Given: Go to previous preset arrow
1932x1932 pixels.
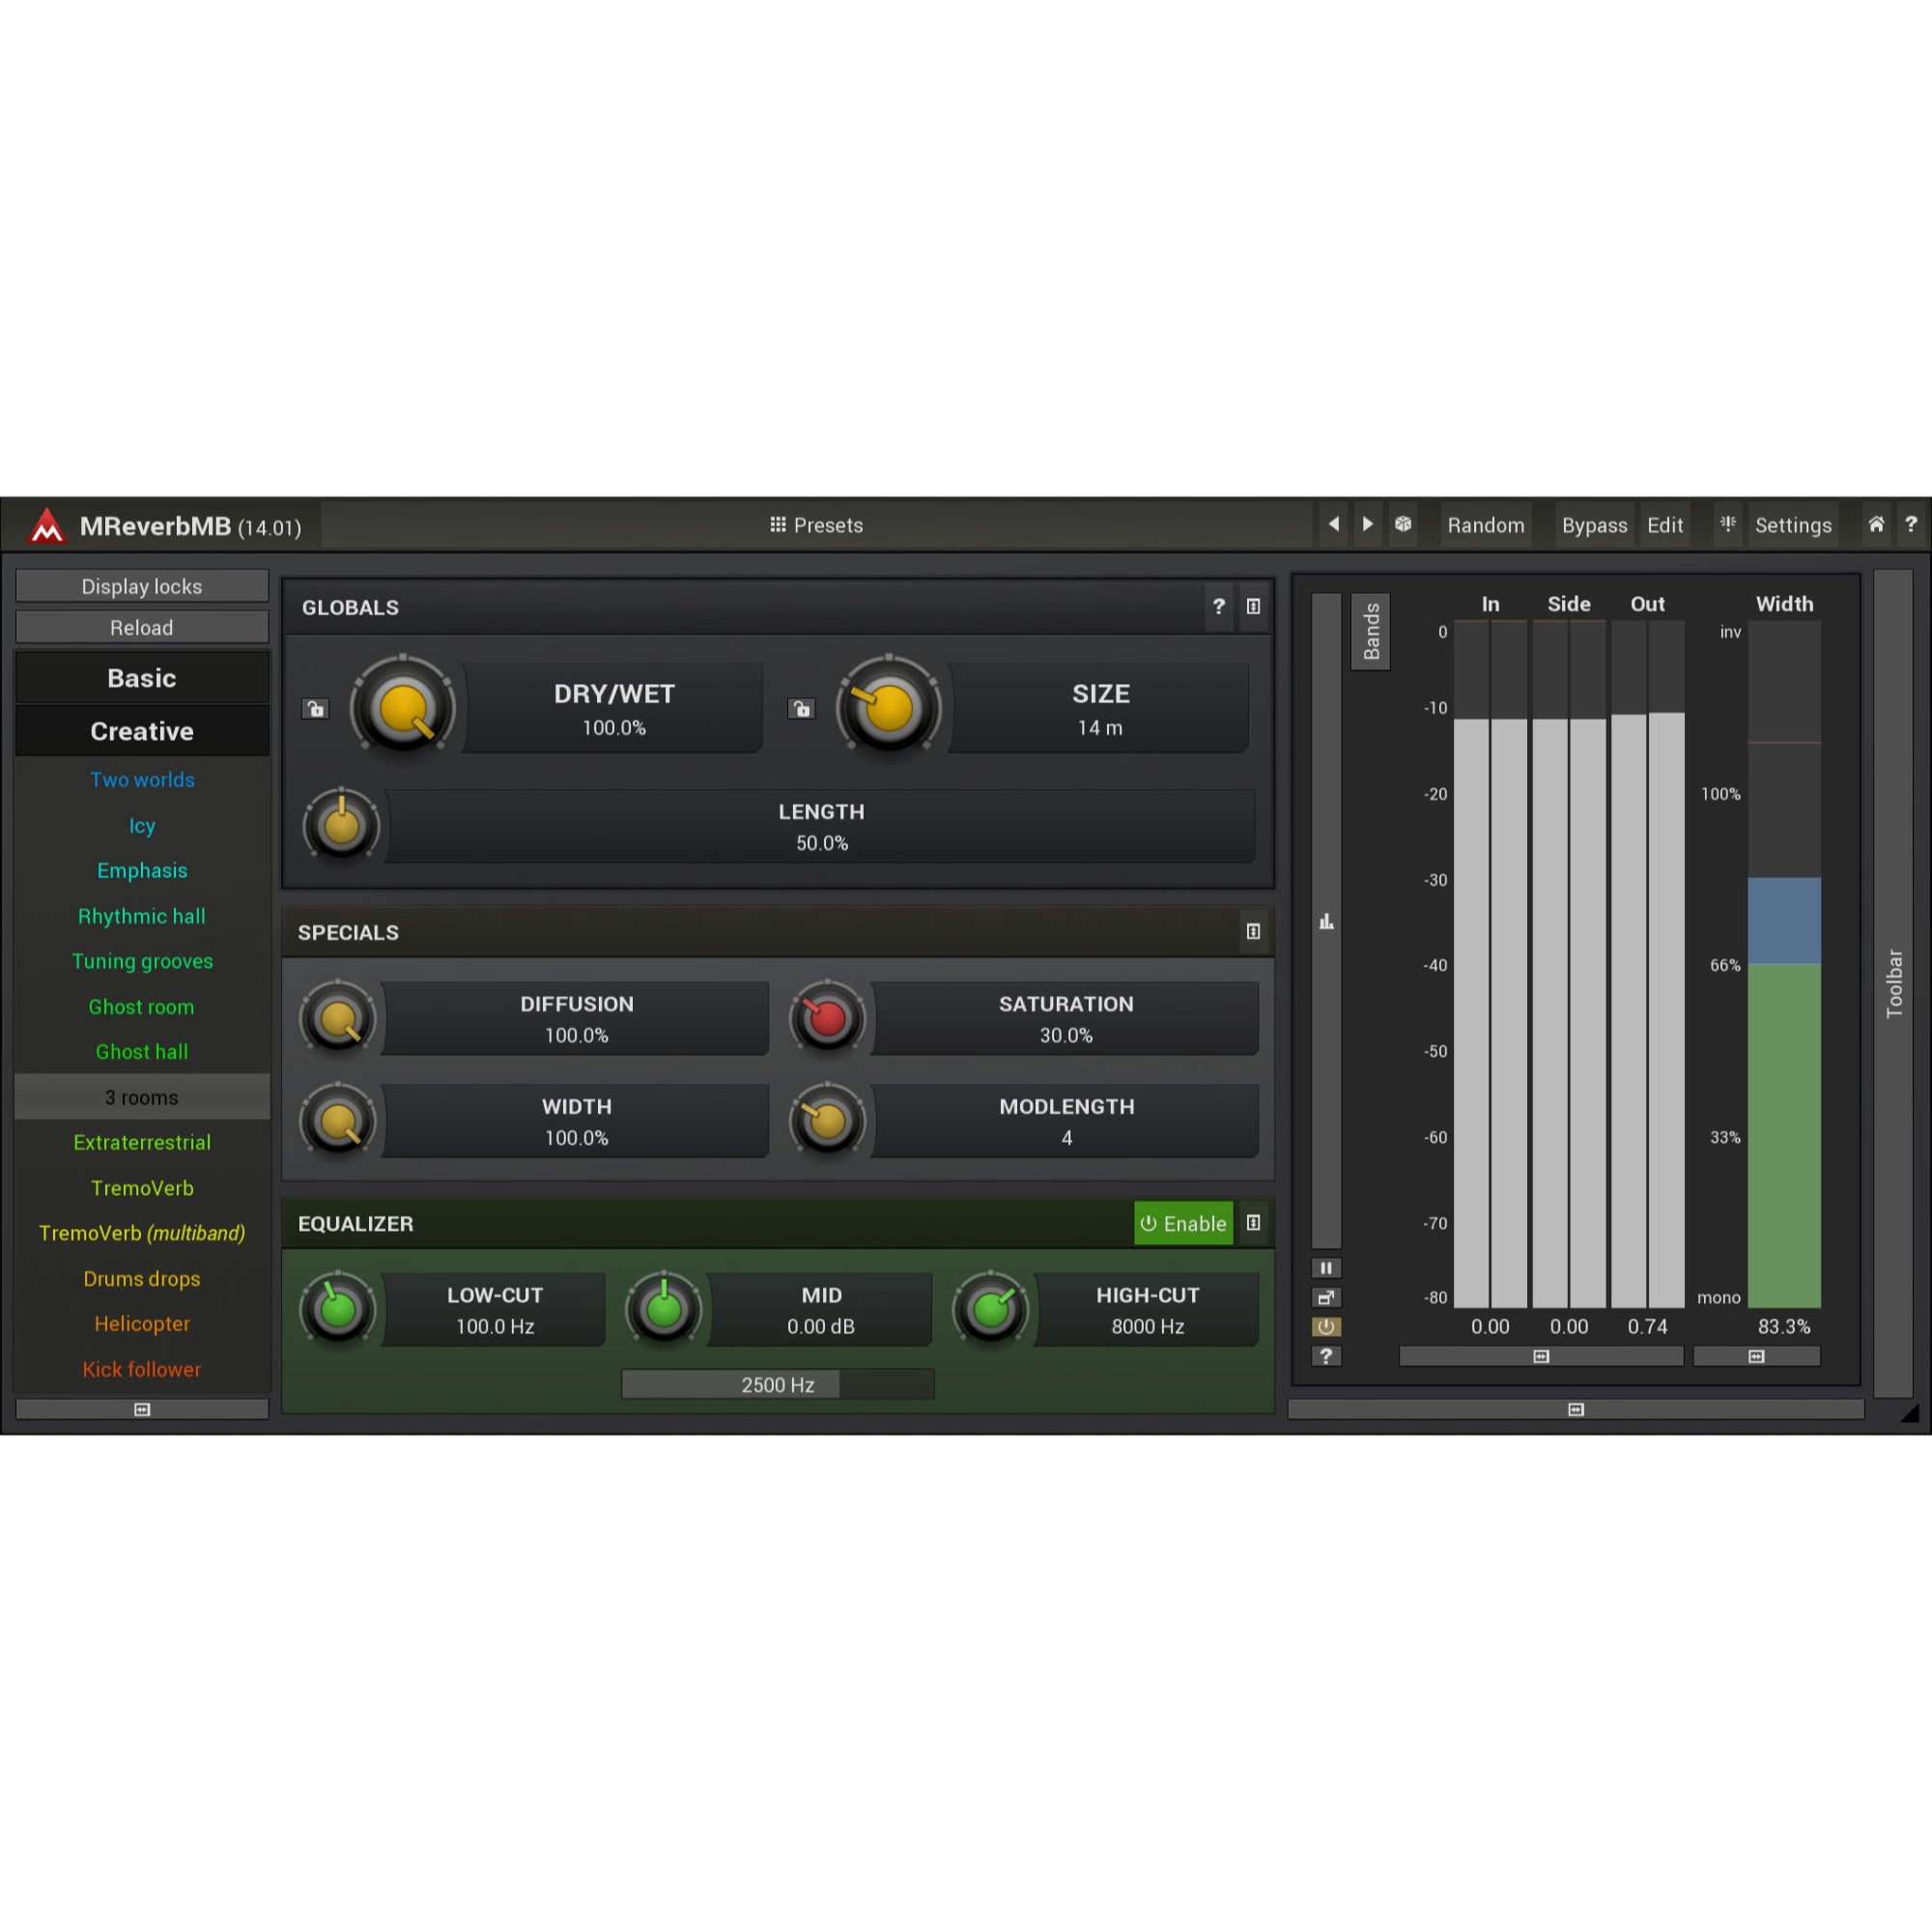Looking at the screenshot, I should (x=1333, y=524).
